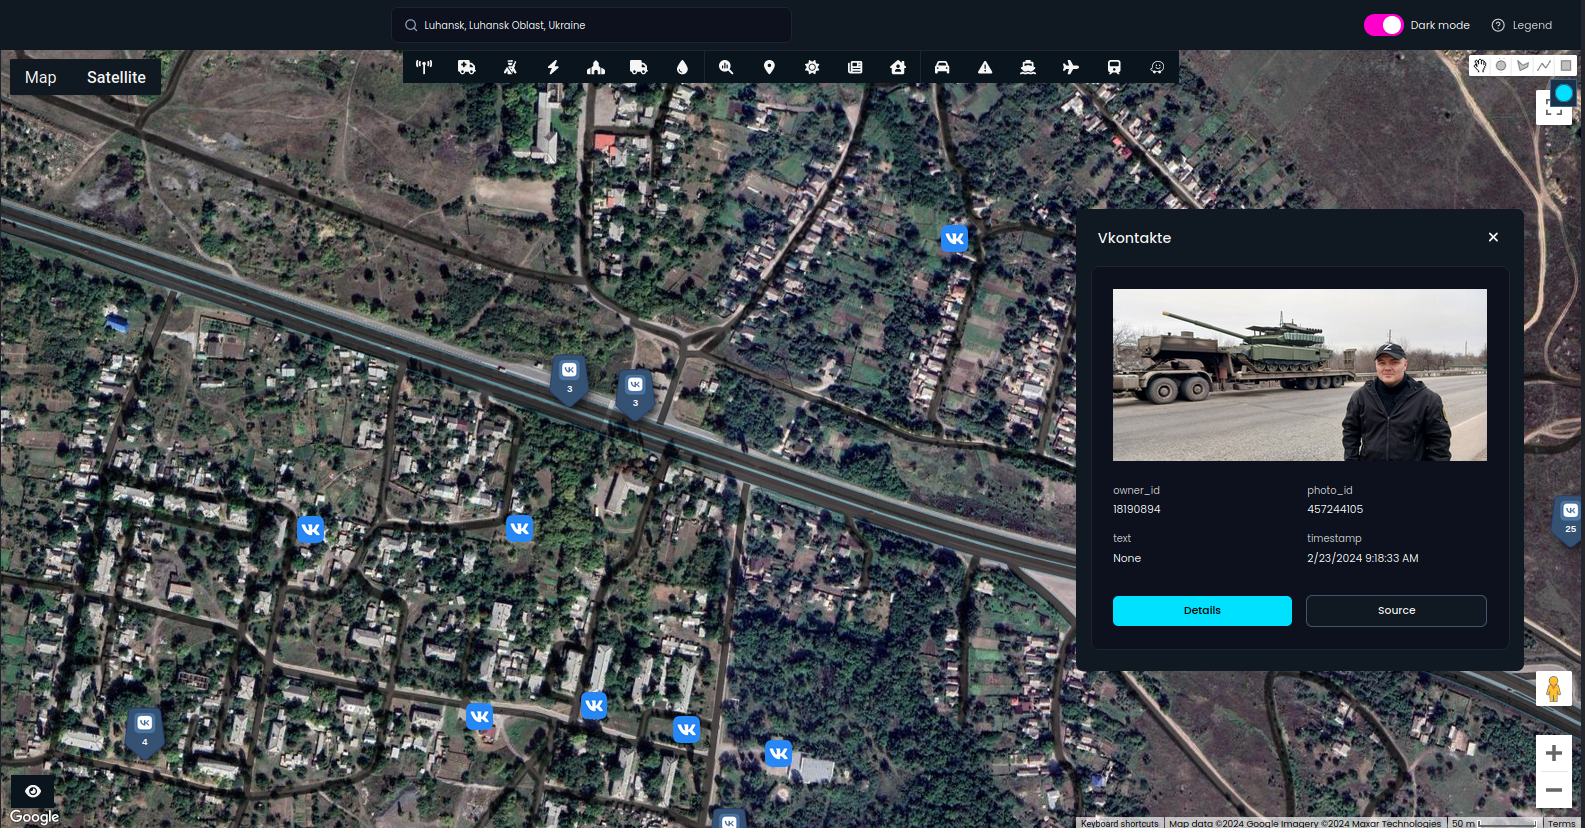The image size is (1585, 828).
Task: Select the bus transit layer icon
Action: (1114, 67)
